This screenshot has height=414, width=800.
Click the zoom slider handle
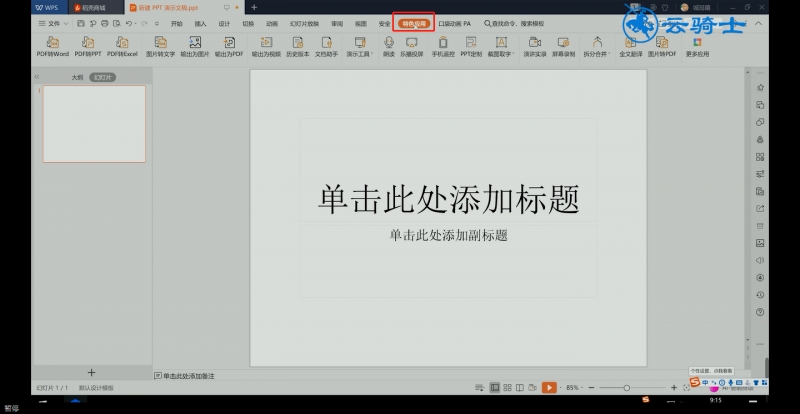(x=627, y=388)
